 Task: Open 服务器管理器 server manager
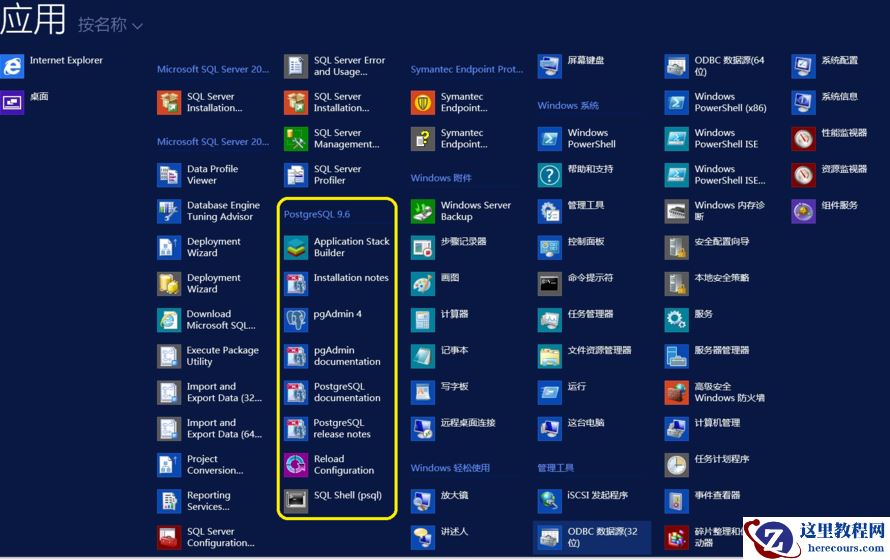click(707, 356)
